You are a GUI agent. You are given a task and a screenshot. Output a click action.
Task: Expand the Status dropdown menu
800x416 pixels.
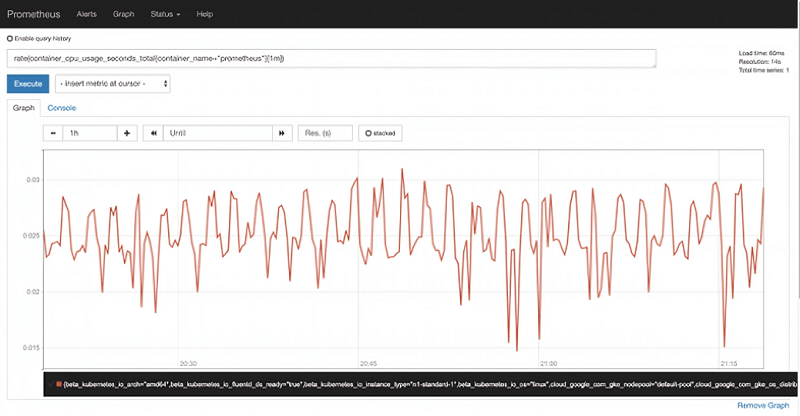point(165,14)
